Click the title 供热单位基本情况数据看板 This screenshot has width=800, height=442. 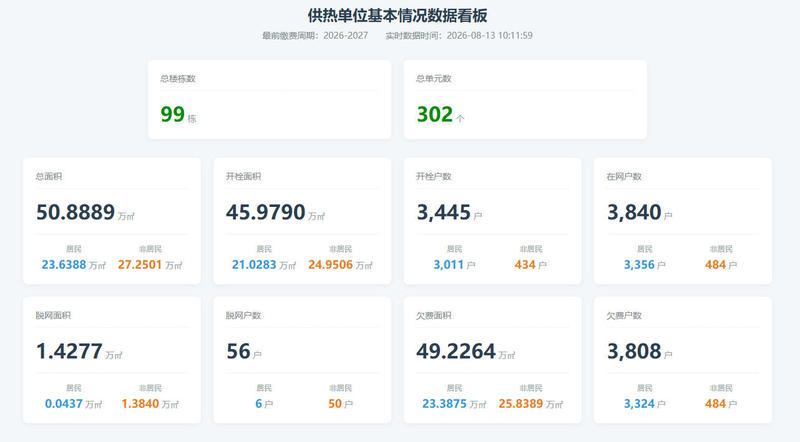click(397, 15)
